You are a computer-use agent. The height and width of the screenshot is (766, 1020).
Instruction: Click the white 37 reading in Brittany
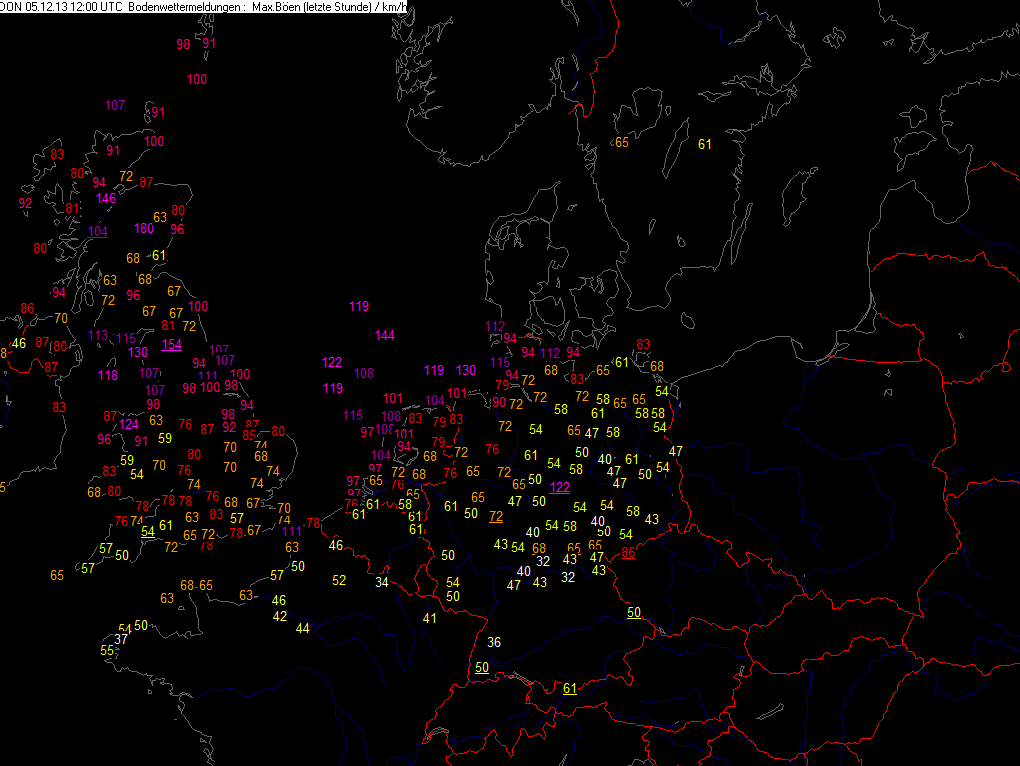121,639
